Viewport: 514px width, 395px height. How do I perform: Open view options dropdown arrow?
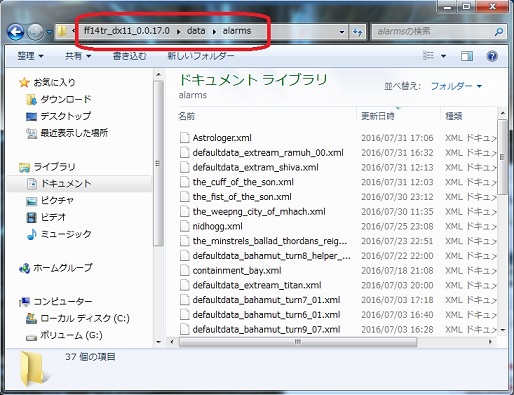pyautogui.click(x=443, y=56)
